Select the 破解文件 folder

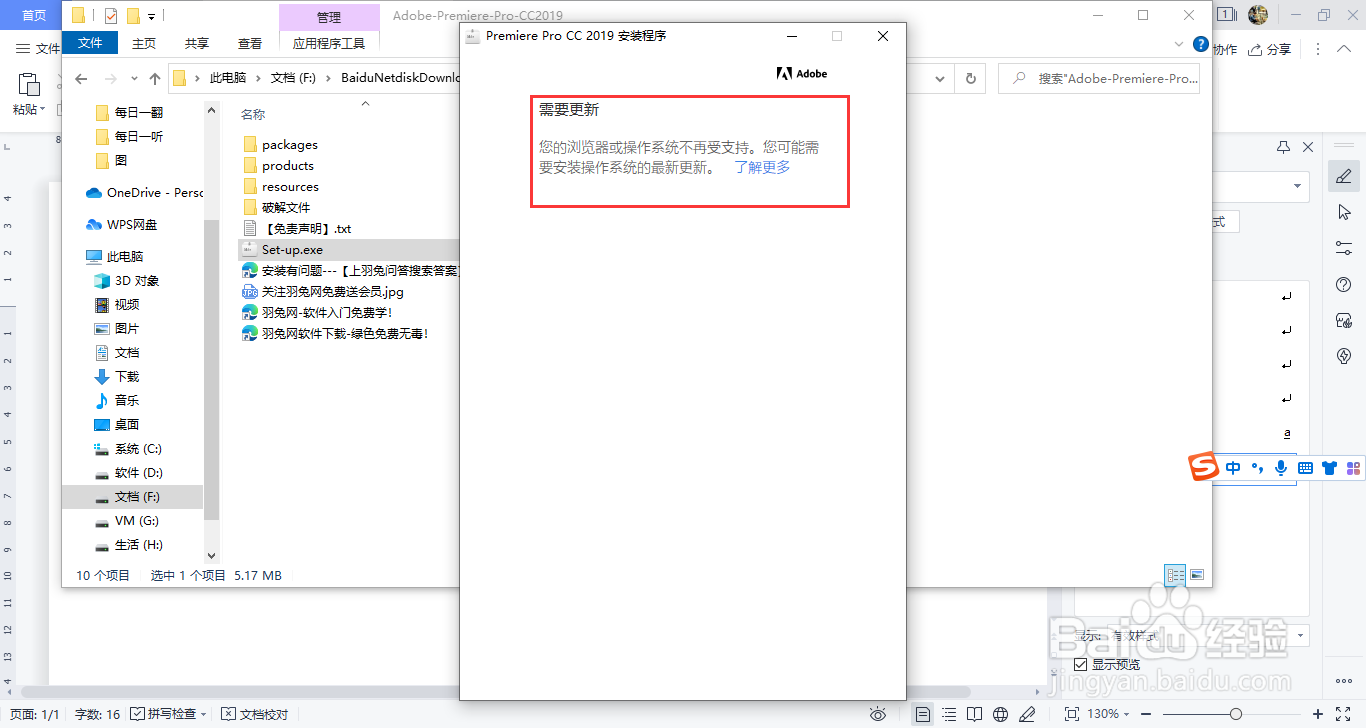(x=276, y=208)
